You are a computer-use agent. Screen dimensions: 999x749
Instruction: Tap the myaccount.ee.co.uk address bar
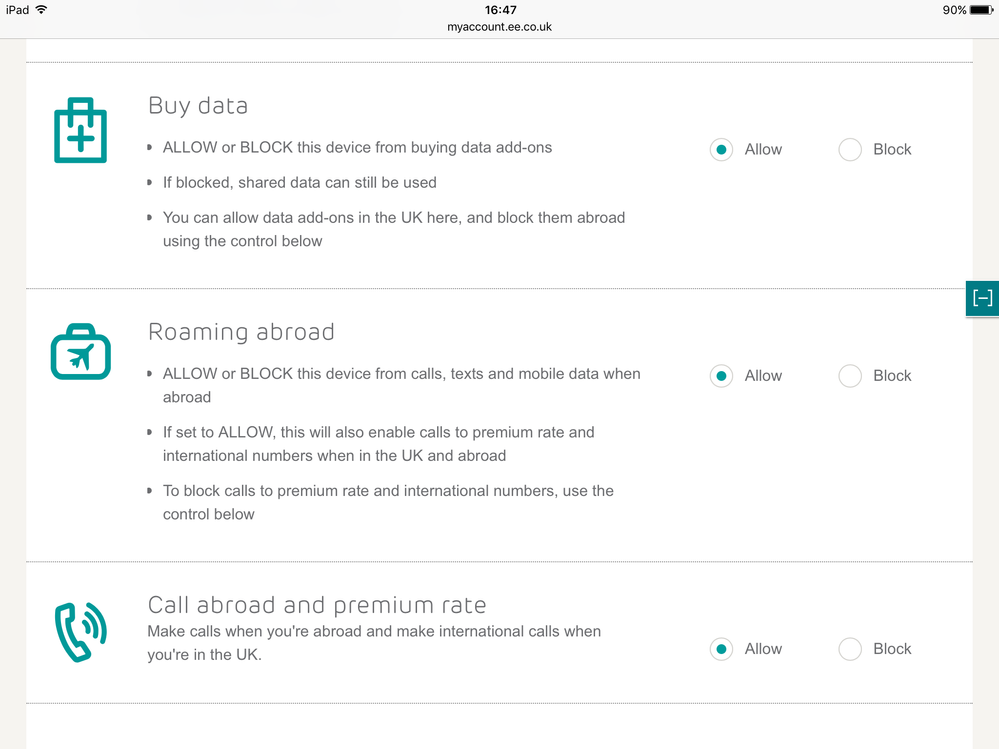click(499, 27)
